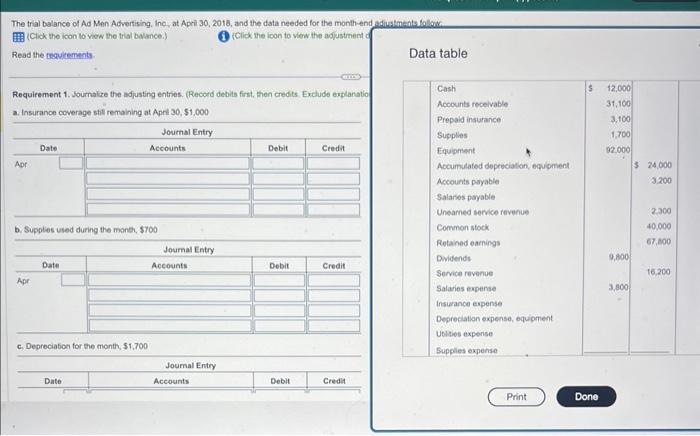Screen dimensions: 700x436
Task: Select the 92,000 Equipment debit value
Action: pos(618,150)
